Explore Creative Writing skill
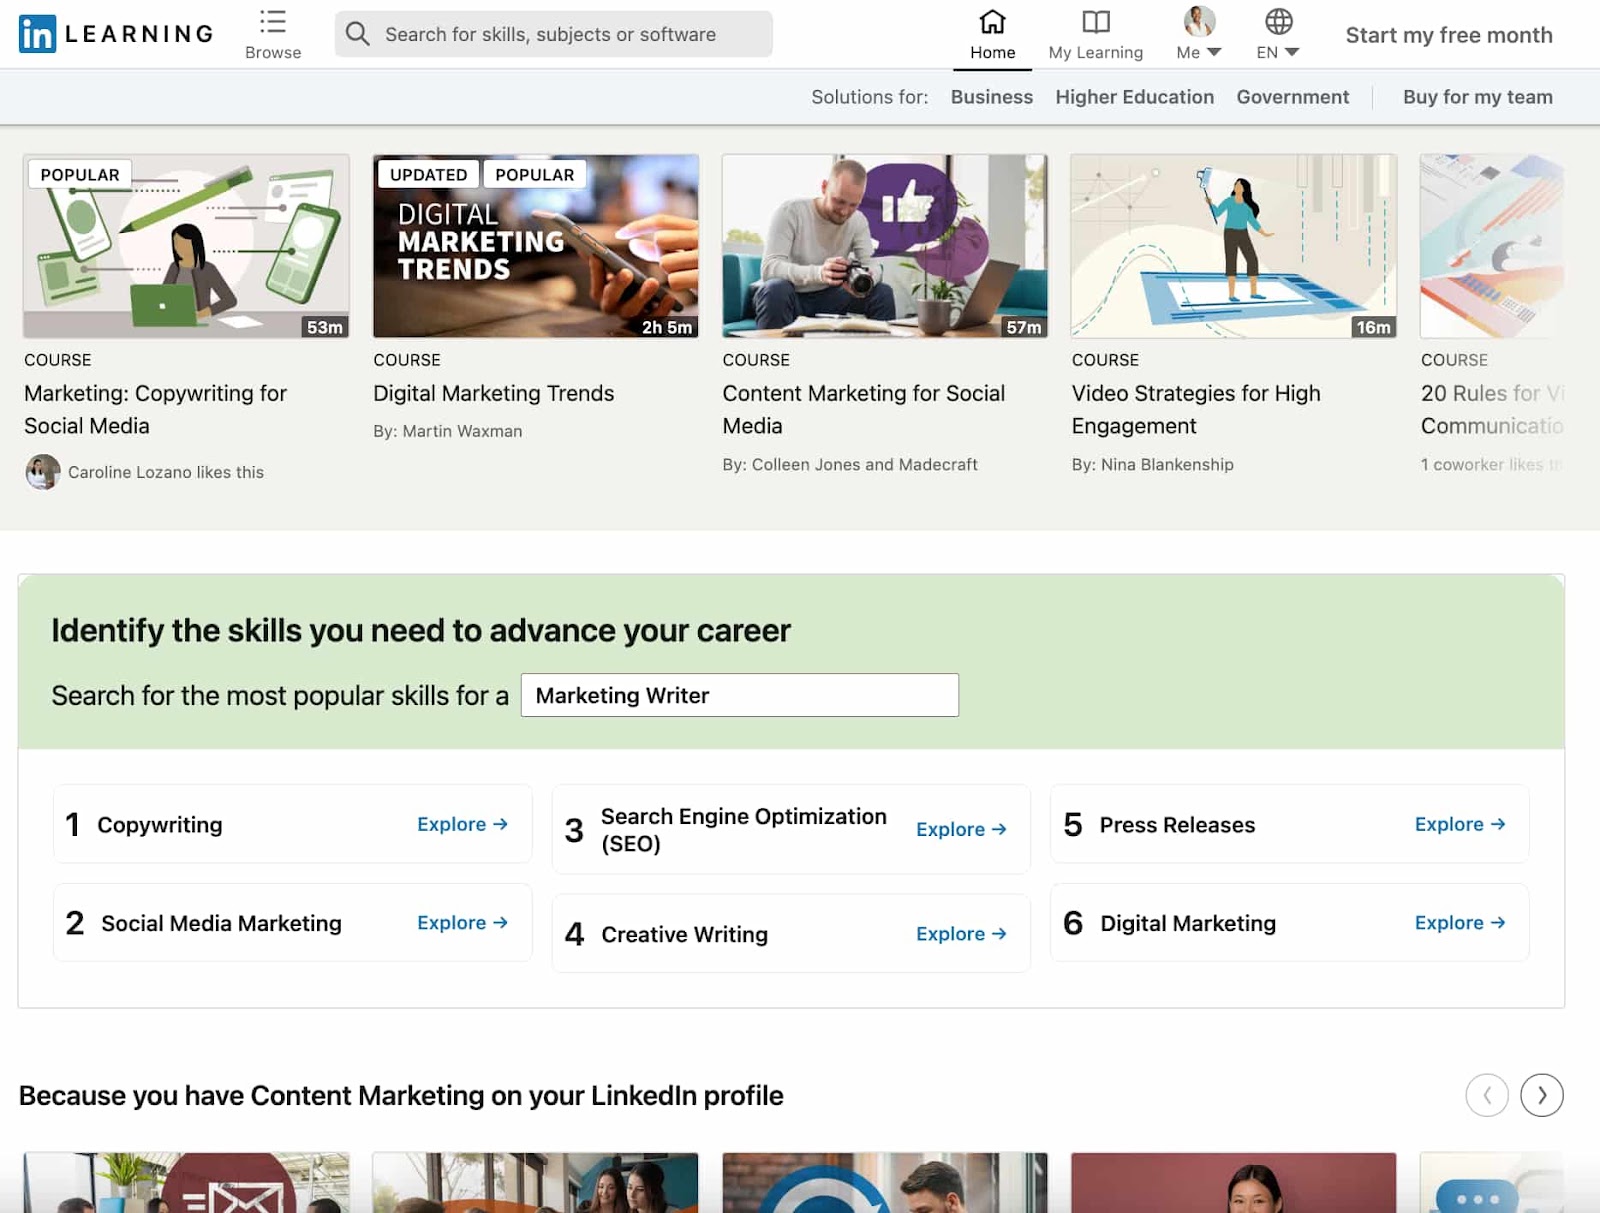This screenshot has height=1213, width=1600. coord(961,933)
